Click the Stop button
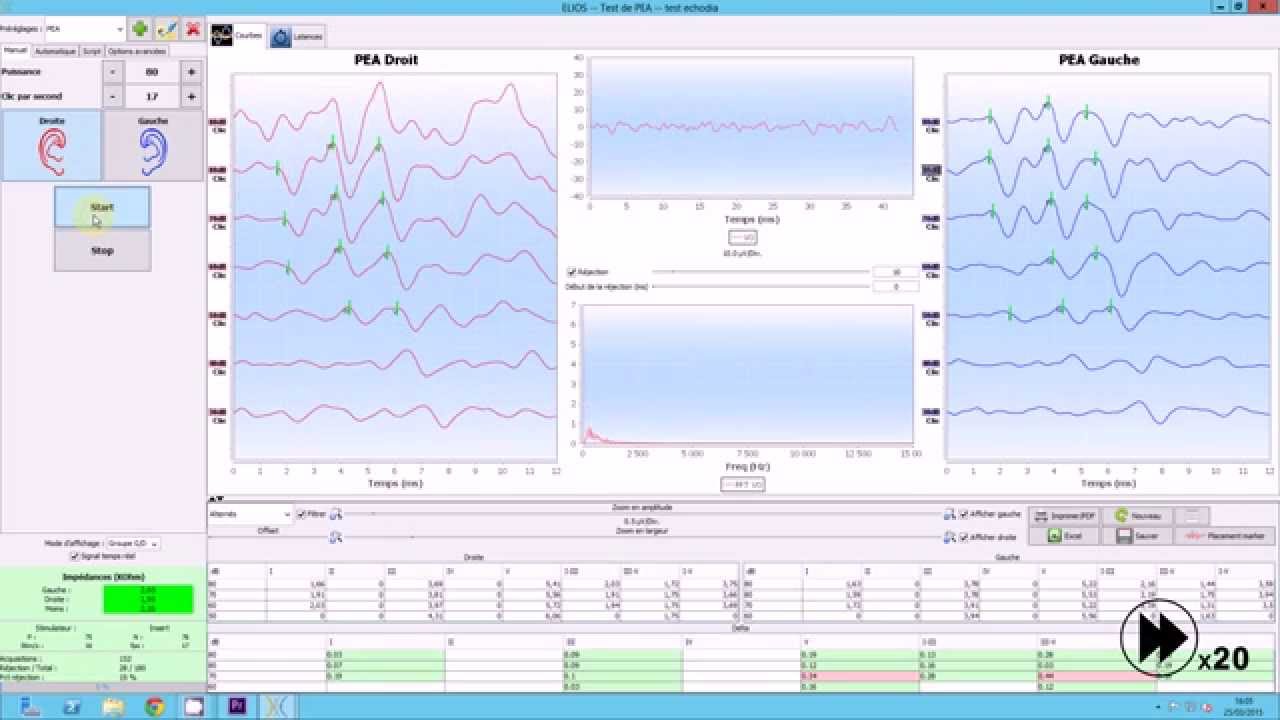 click(x=102, y=250)
